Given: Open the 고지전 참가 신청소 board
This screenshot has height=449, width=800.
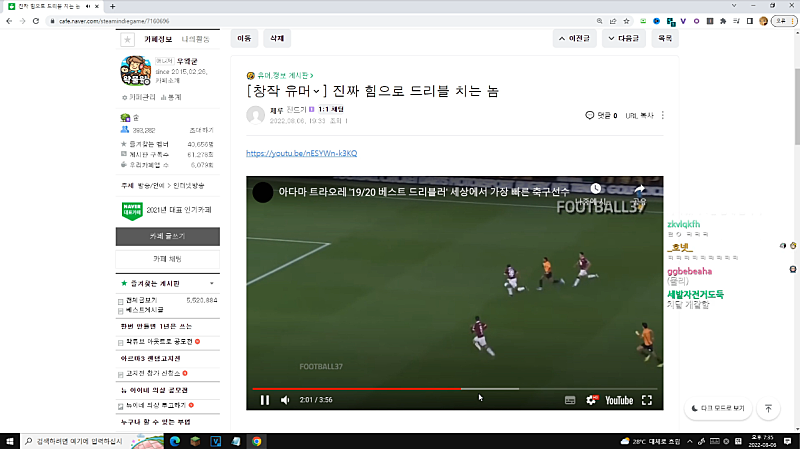Looking at the screenshot, I should coord(153,373).
